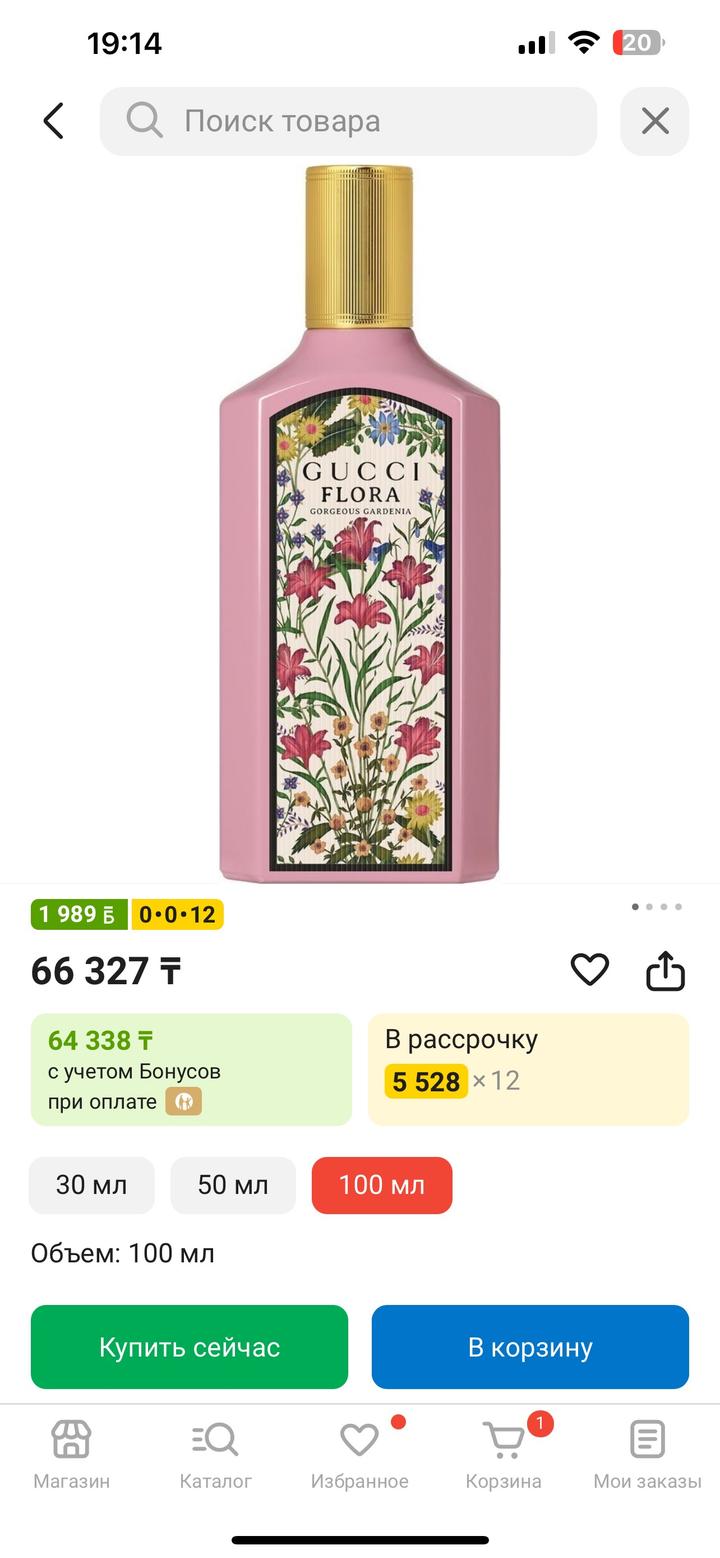Open the Каталог tab

pos(215,1455)
